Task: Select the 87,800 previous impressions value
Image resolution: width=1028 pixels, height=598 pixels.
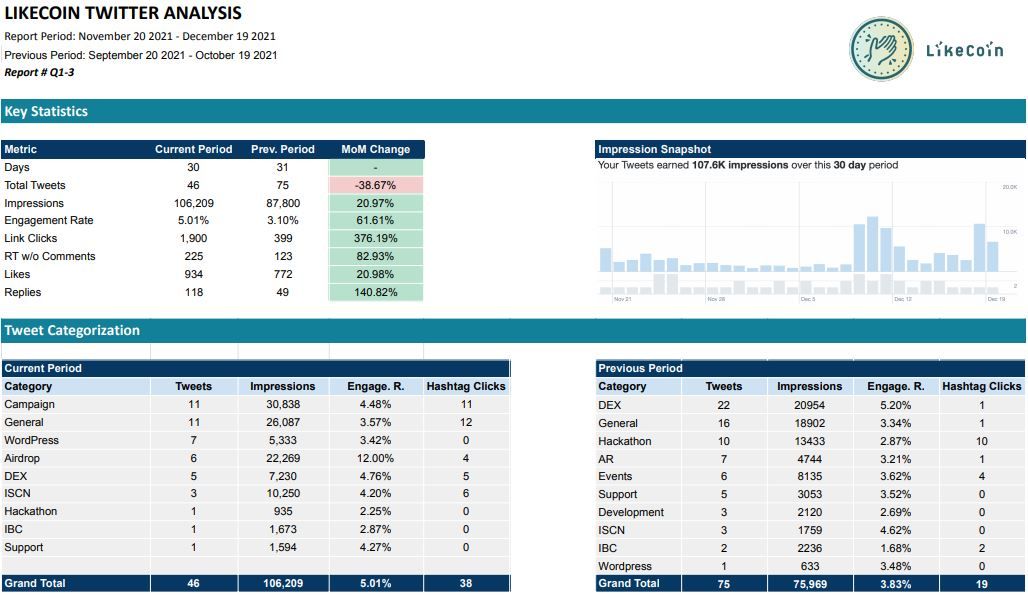Action: point(283,203)
